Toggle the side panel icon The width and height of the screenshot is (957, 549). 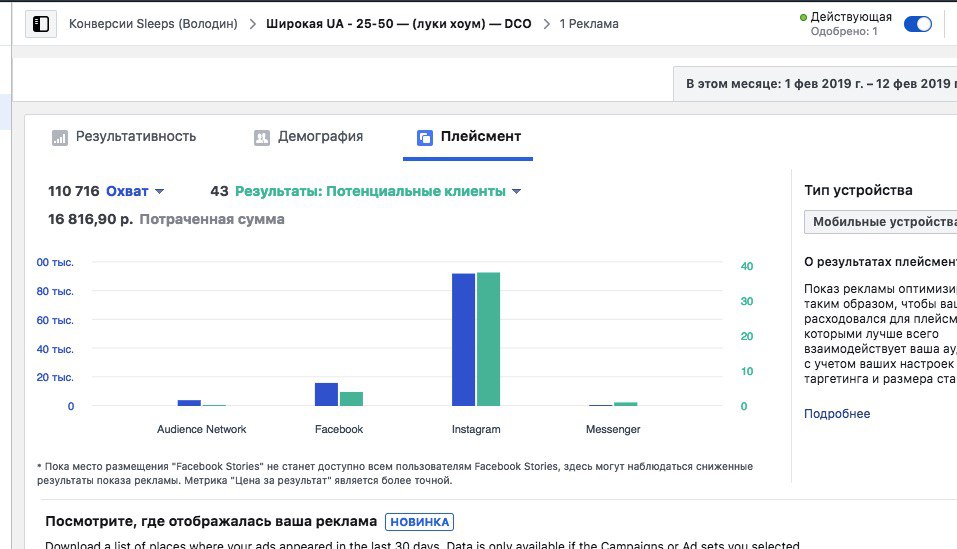point(41,24)
